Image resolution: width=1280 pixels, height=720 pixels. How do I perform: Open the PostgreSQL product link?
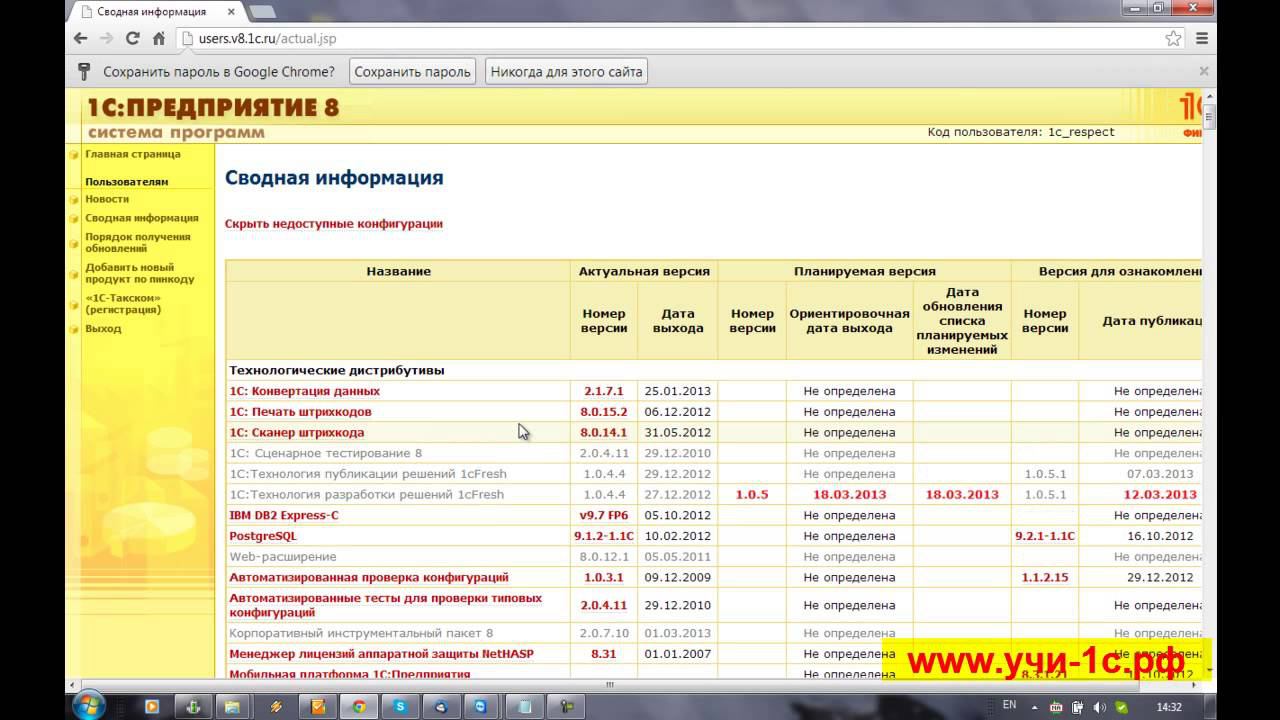pos(263,536)
